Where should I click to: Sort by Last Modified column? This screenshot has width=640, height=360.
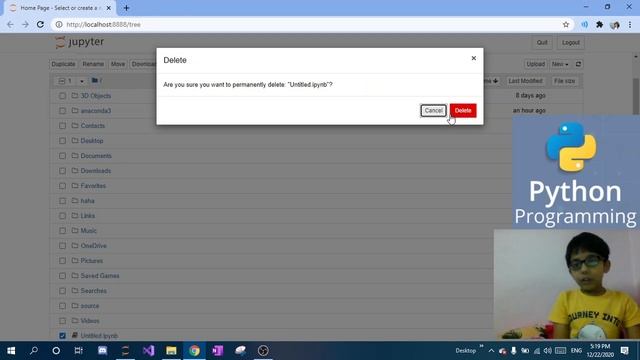pyautogui.click(x=525, y=81)
